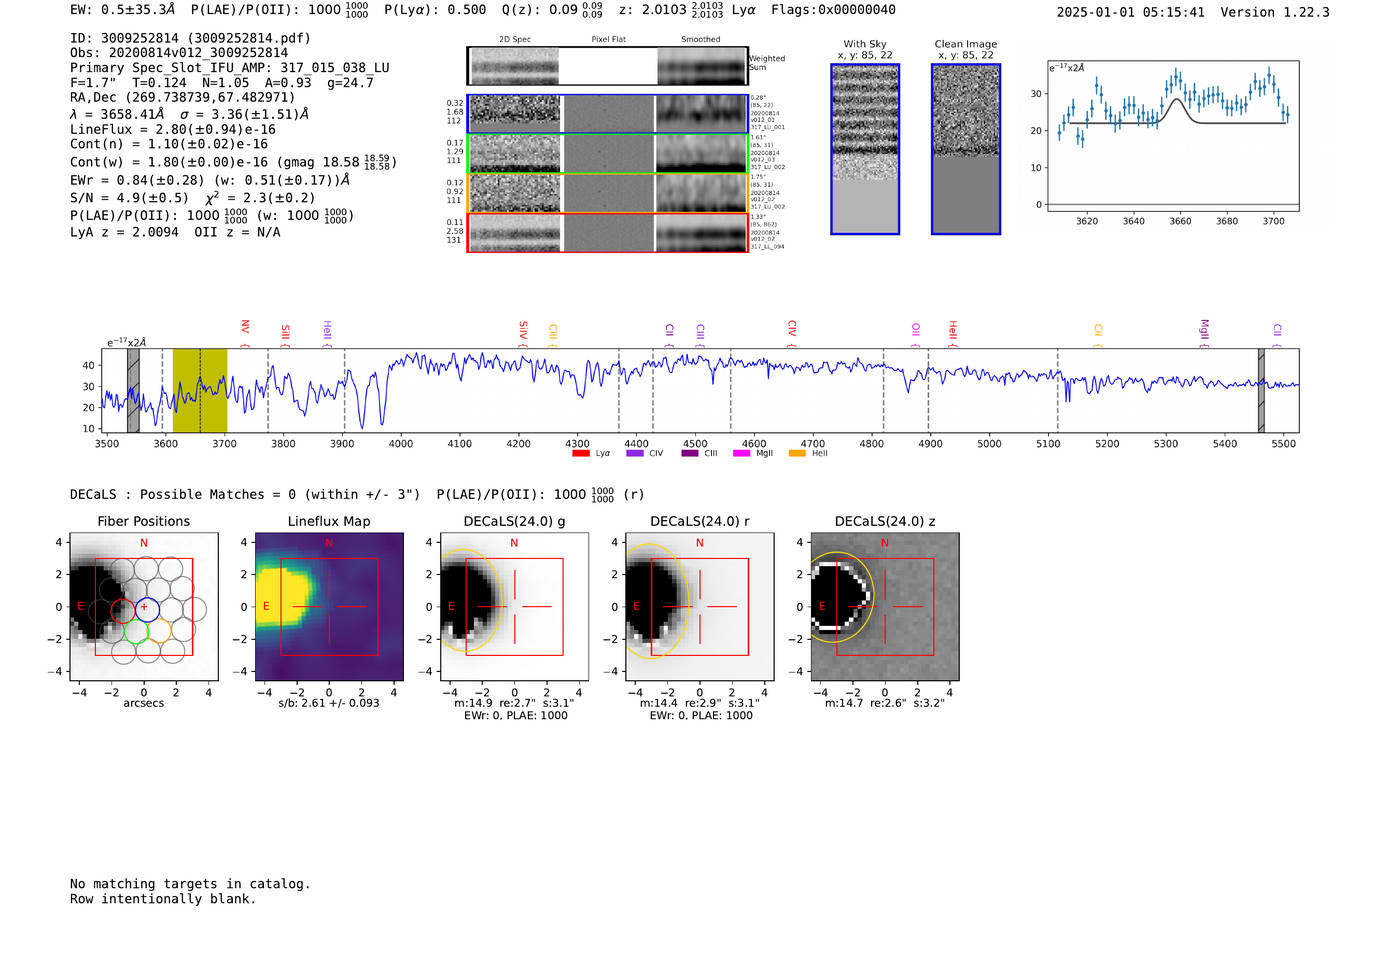Select the DECaLS(24.0) z image
This screenshot has height=953, width=1400.
tap(885, 607)
